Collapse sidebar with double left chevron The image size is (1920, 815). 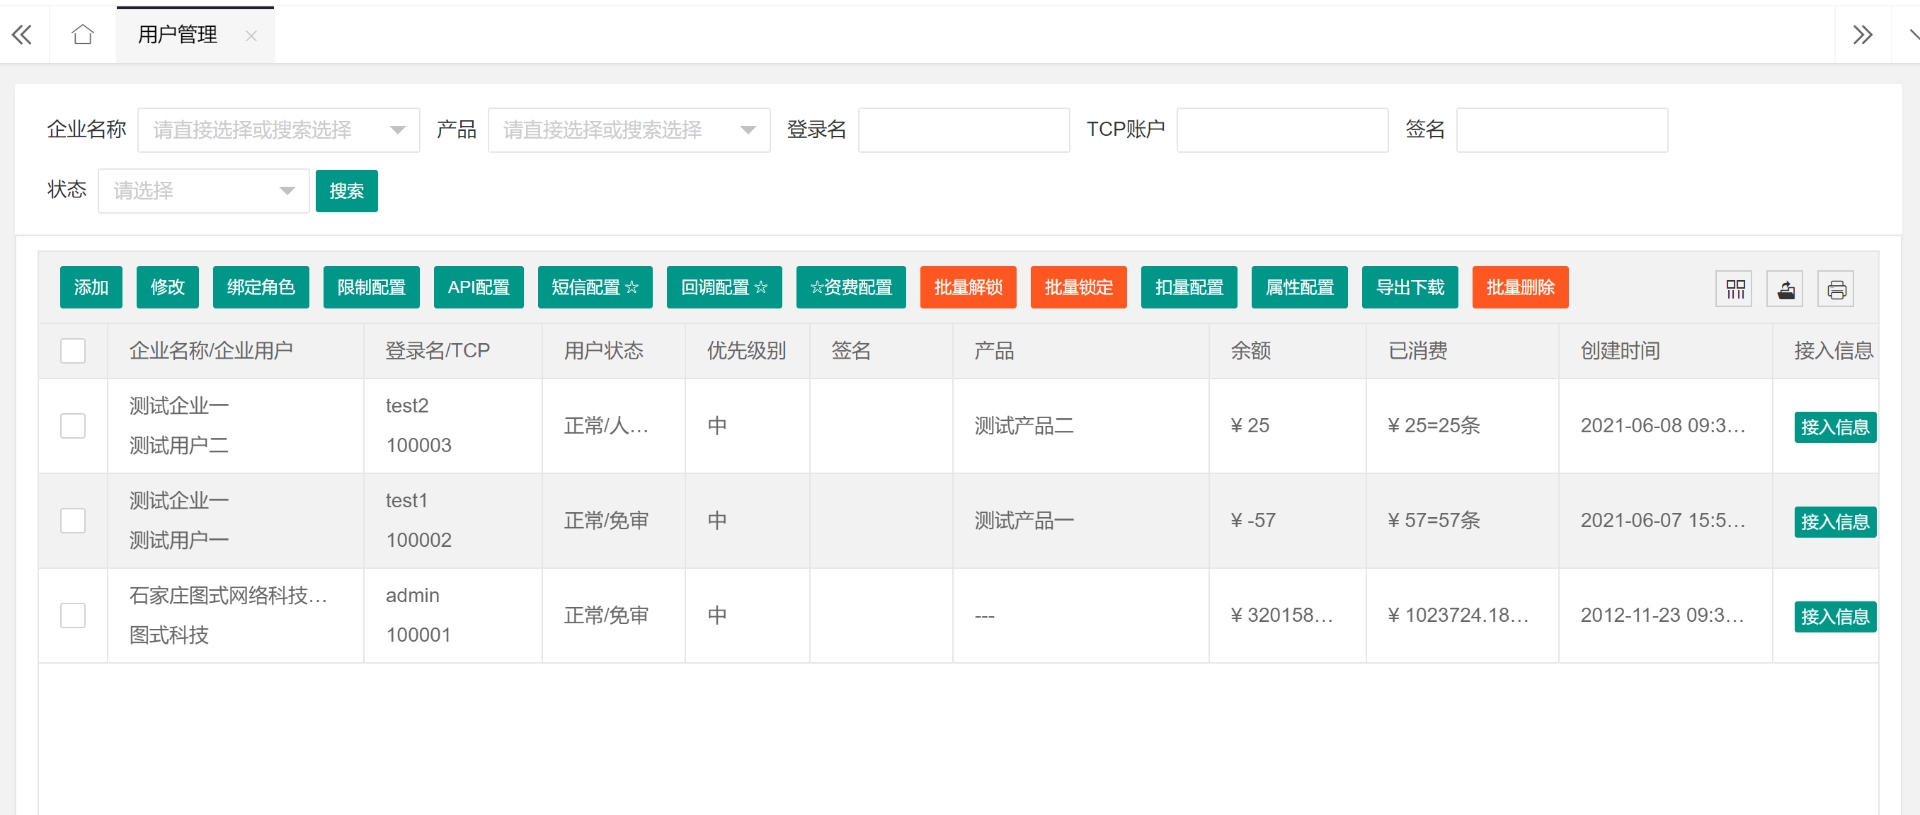click(22, 35)
